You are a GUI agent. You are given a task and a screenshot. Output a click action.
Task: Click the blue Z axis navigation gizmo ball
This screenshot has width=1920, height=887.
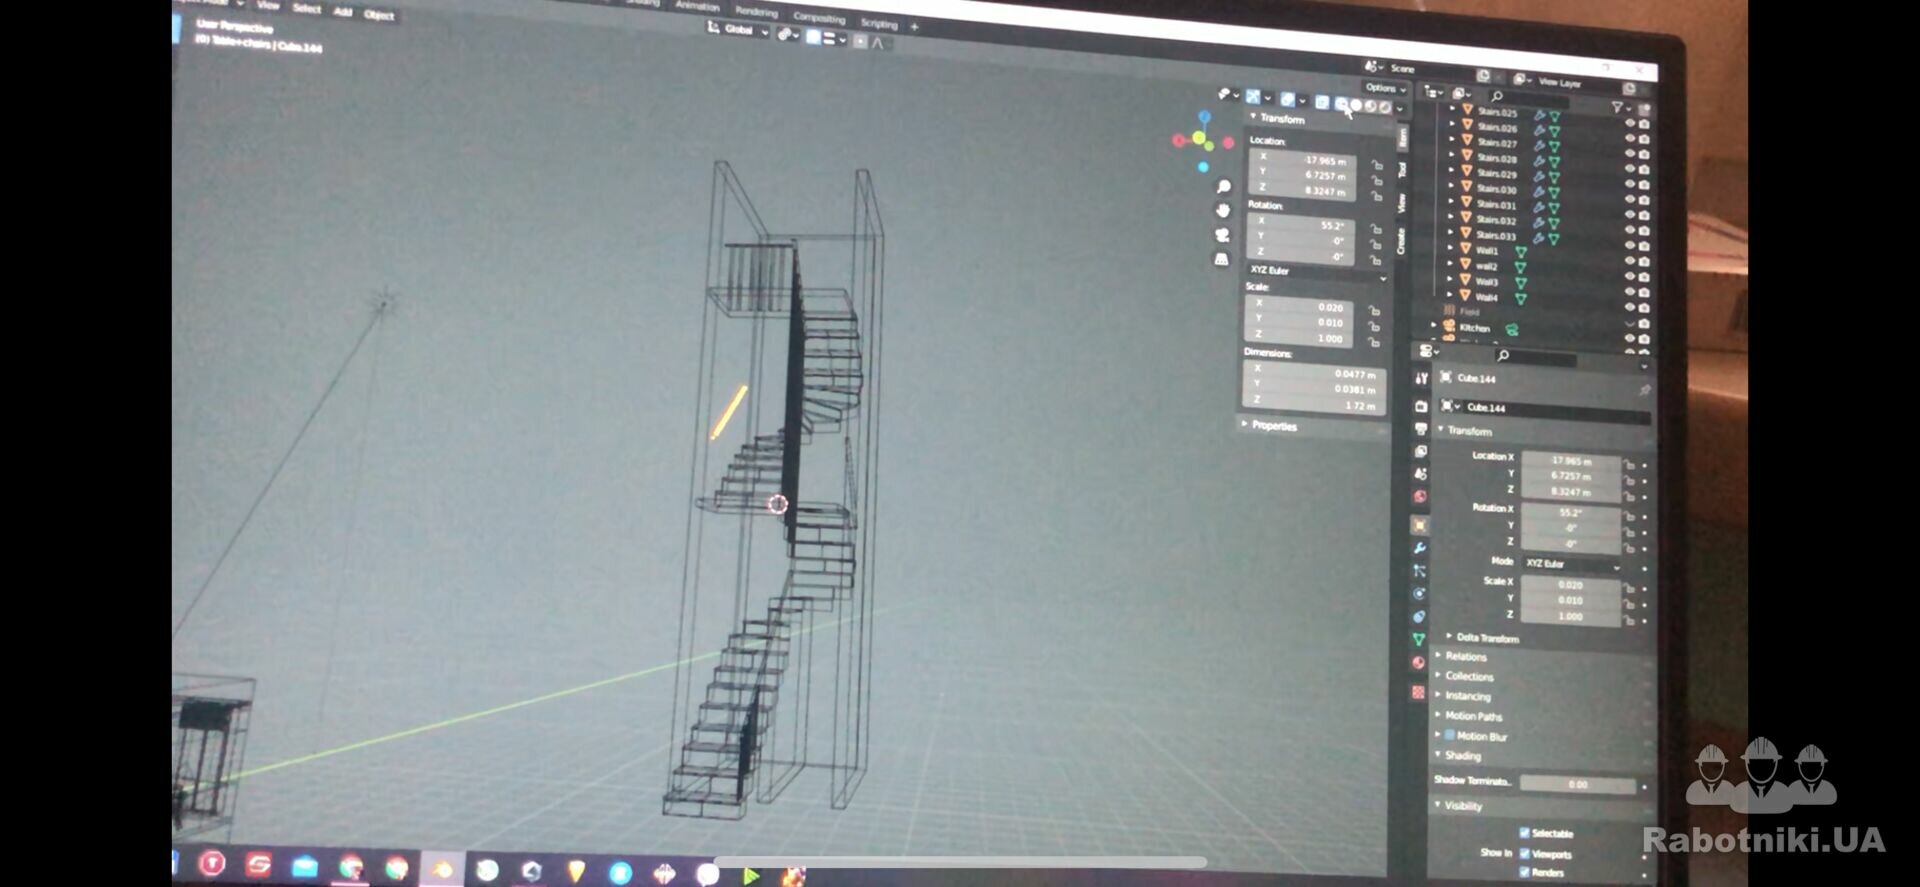(x=1204, y=117)
